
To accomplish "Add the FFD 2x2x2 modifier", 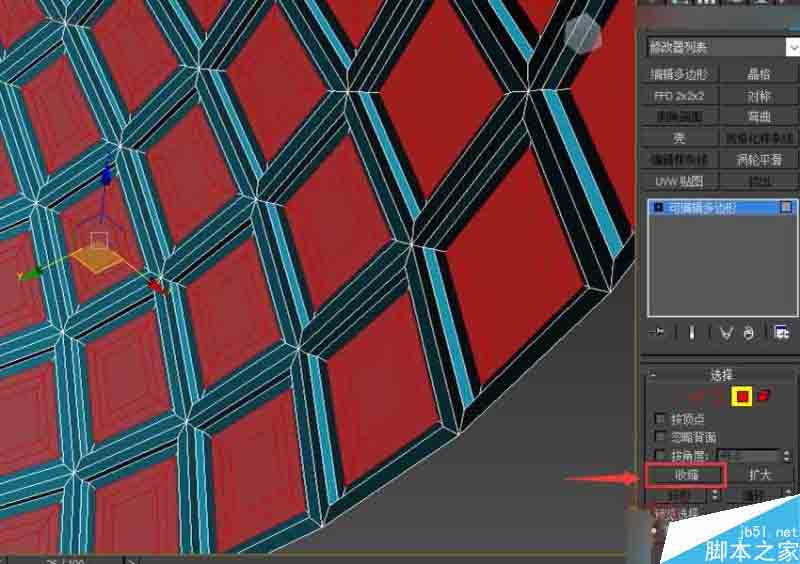I will pos(679,95).
